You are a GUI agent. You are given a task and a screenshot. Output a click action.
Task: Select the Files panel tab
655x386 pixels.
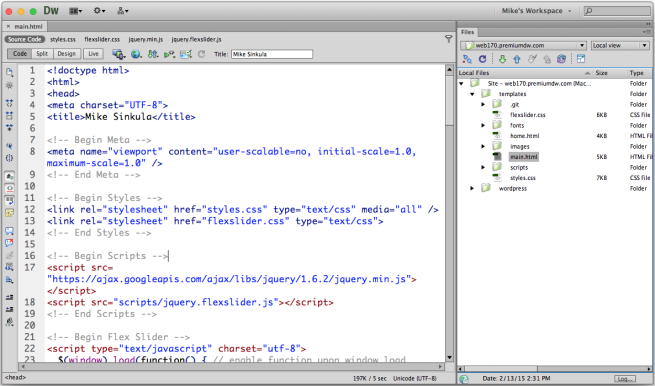(x=467, y=32)
